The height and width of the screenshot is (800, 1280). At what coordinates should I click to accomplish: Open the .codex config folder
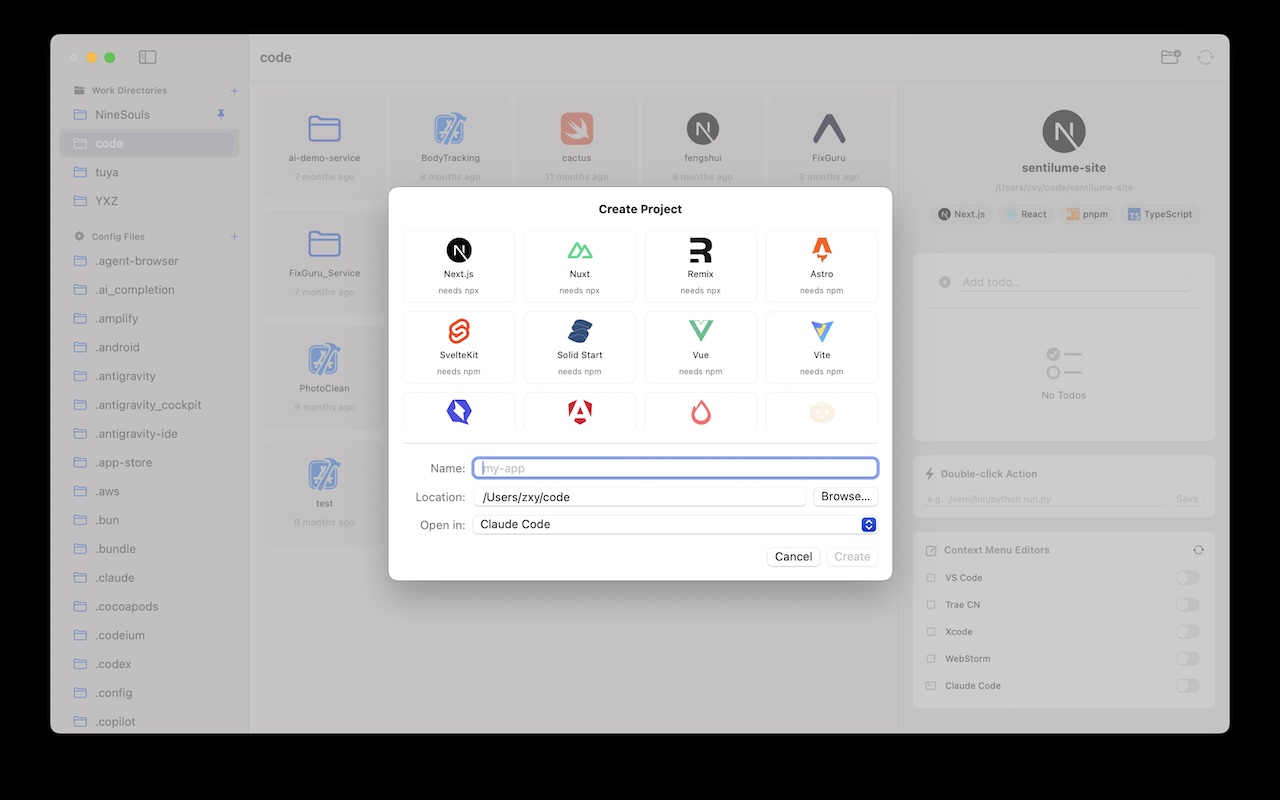pyautogui.click(x=150, y=665)
